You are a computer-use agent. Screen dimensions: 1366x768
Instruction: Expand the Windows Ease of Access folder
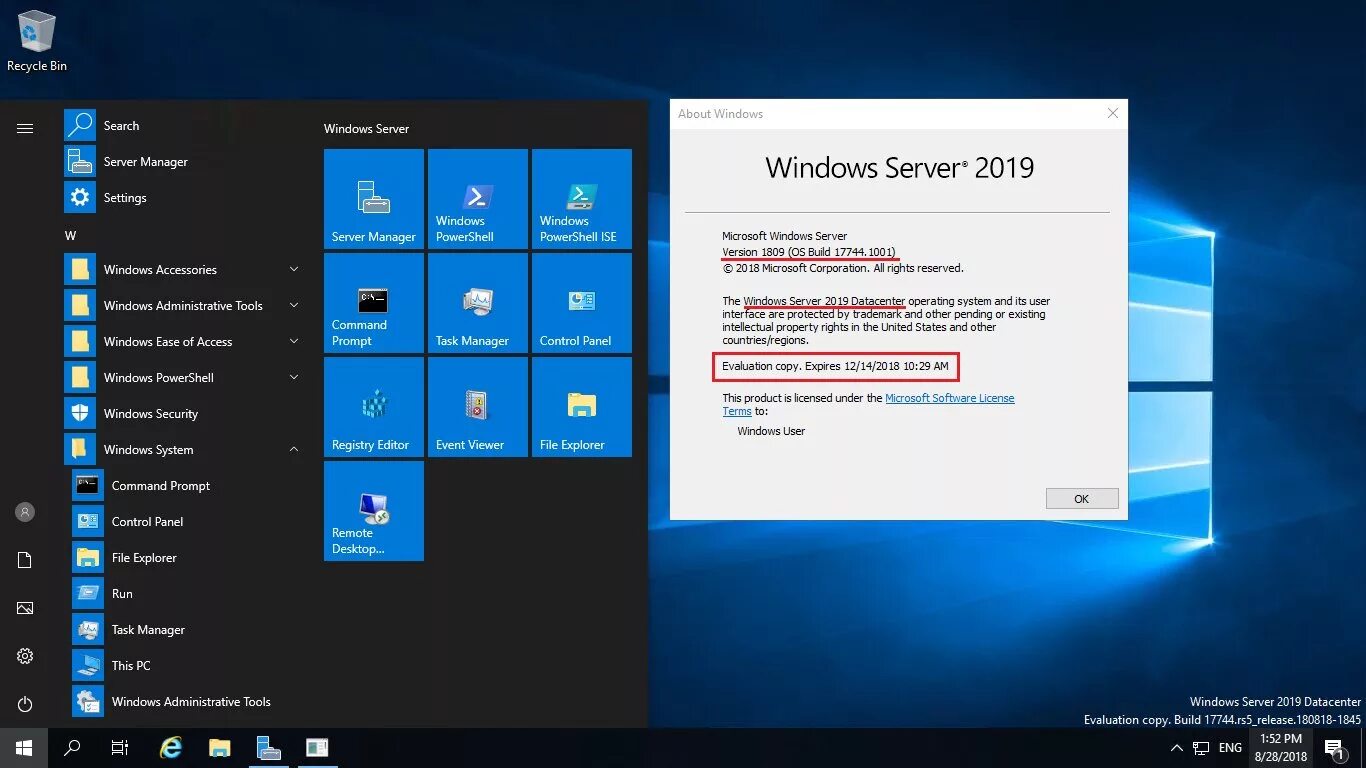185,342
